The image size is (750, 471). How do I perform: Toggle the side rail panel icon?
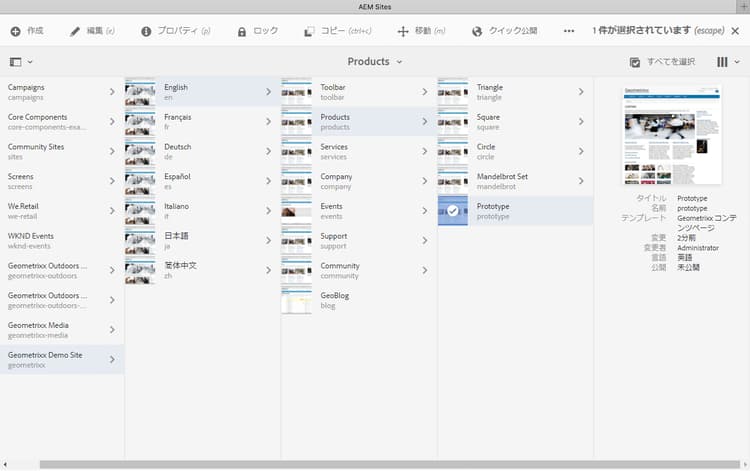point(15,62)
